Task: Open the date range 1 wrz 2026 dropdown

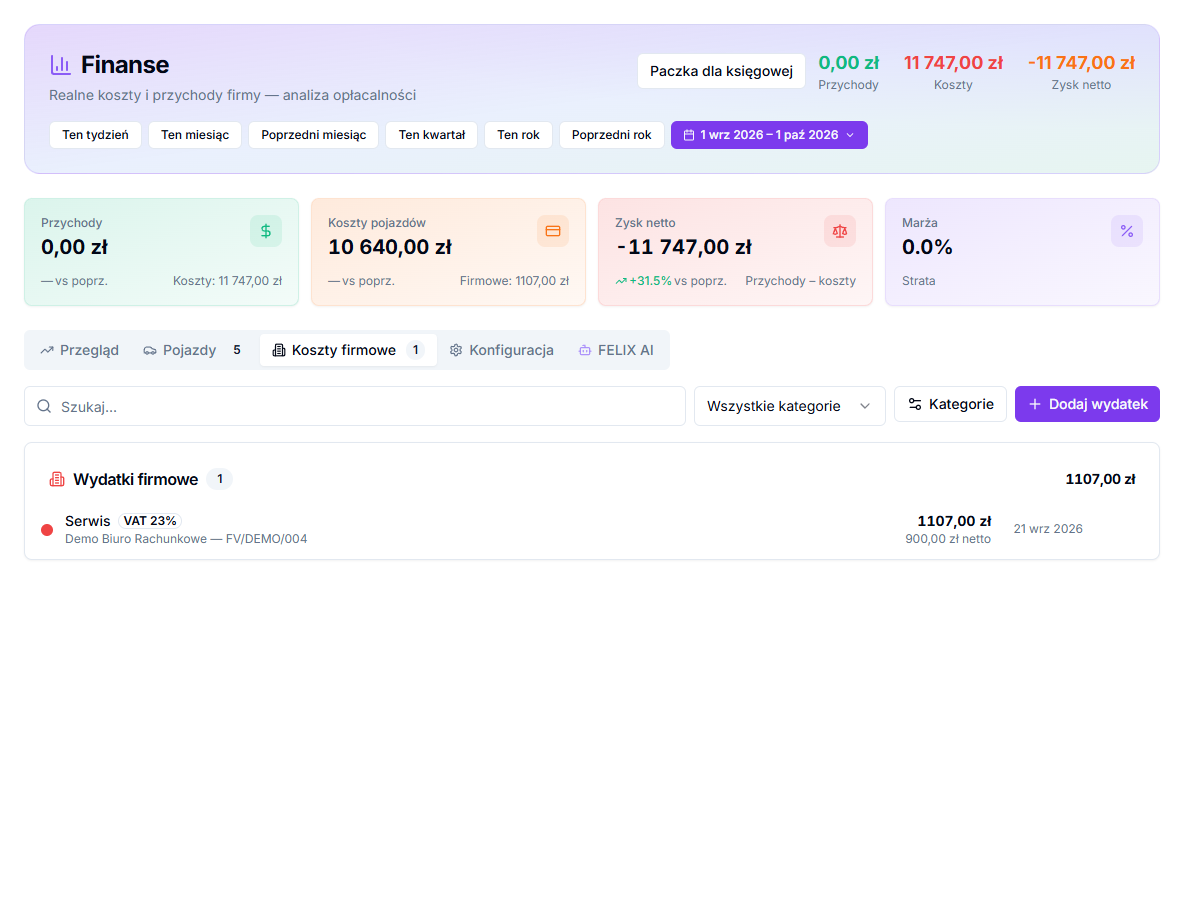Action: [769, 135]
